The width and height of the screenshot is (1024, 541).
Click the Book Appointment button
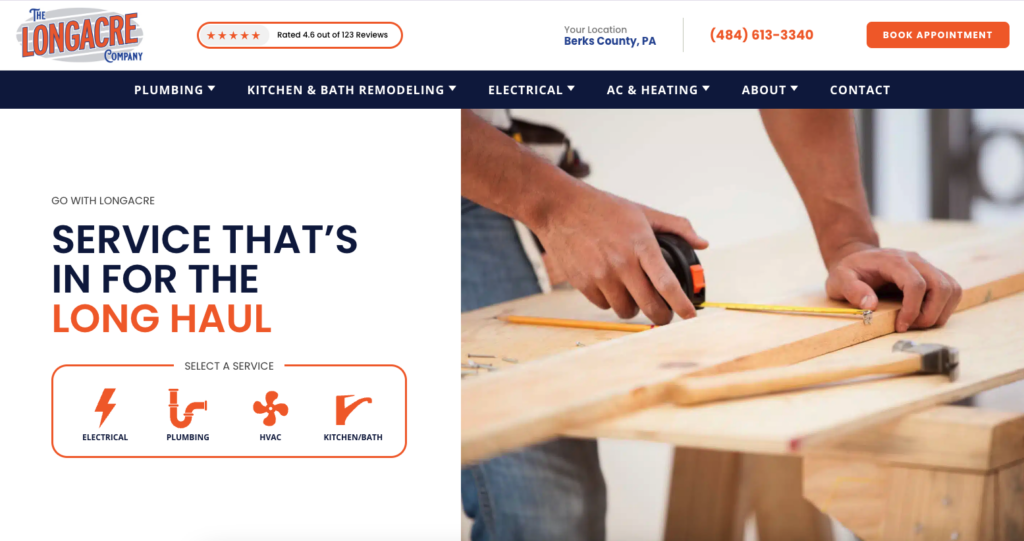coord(937,35)
